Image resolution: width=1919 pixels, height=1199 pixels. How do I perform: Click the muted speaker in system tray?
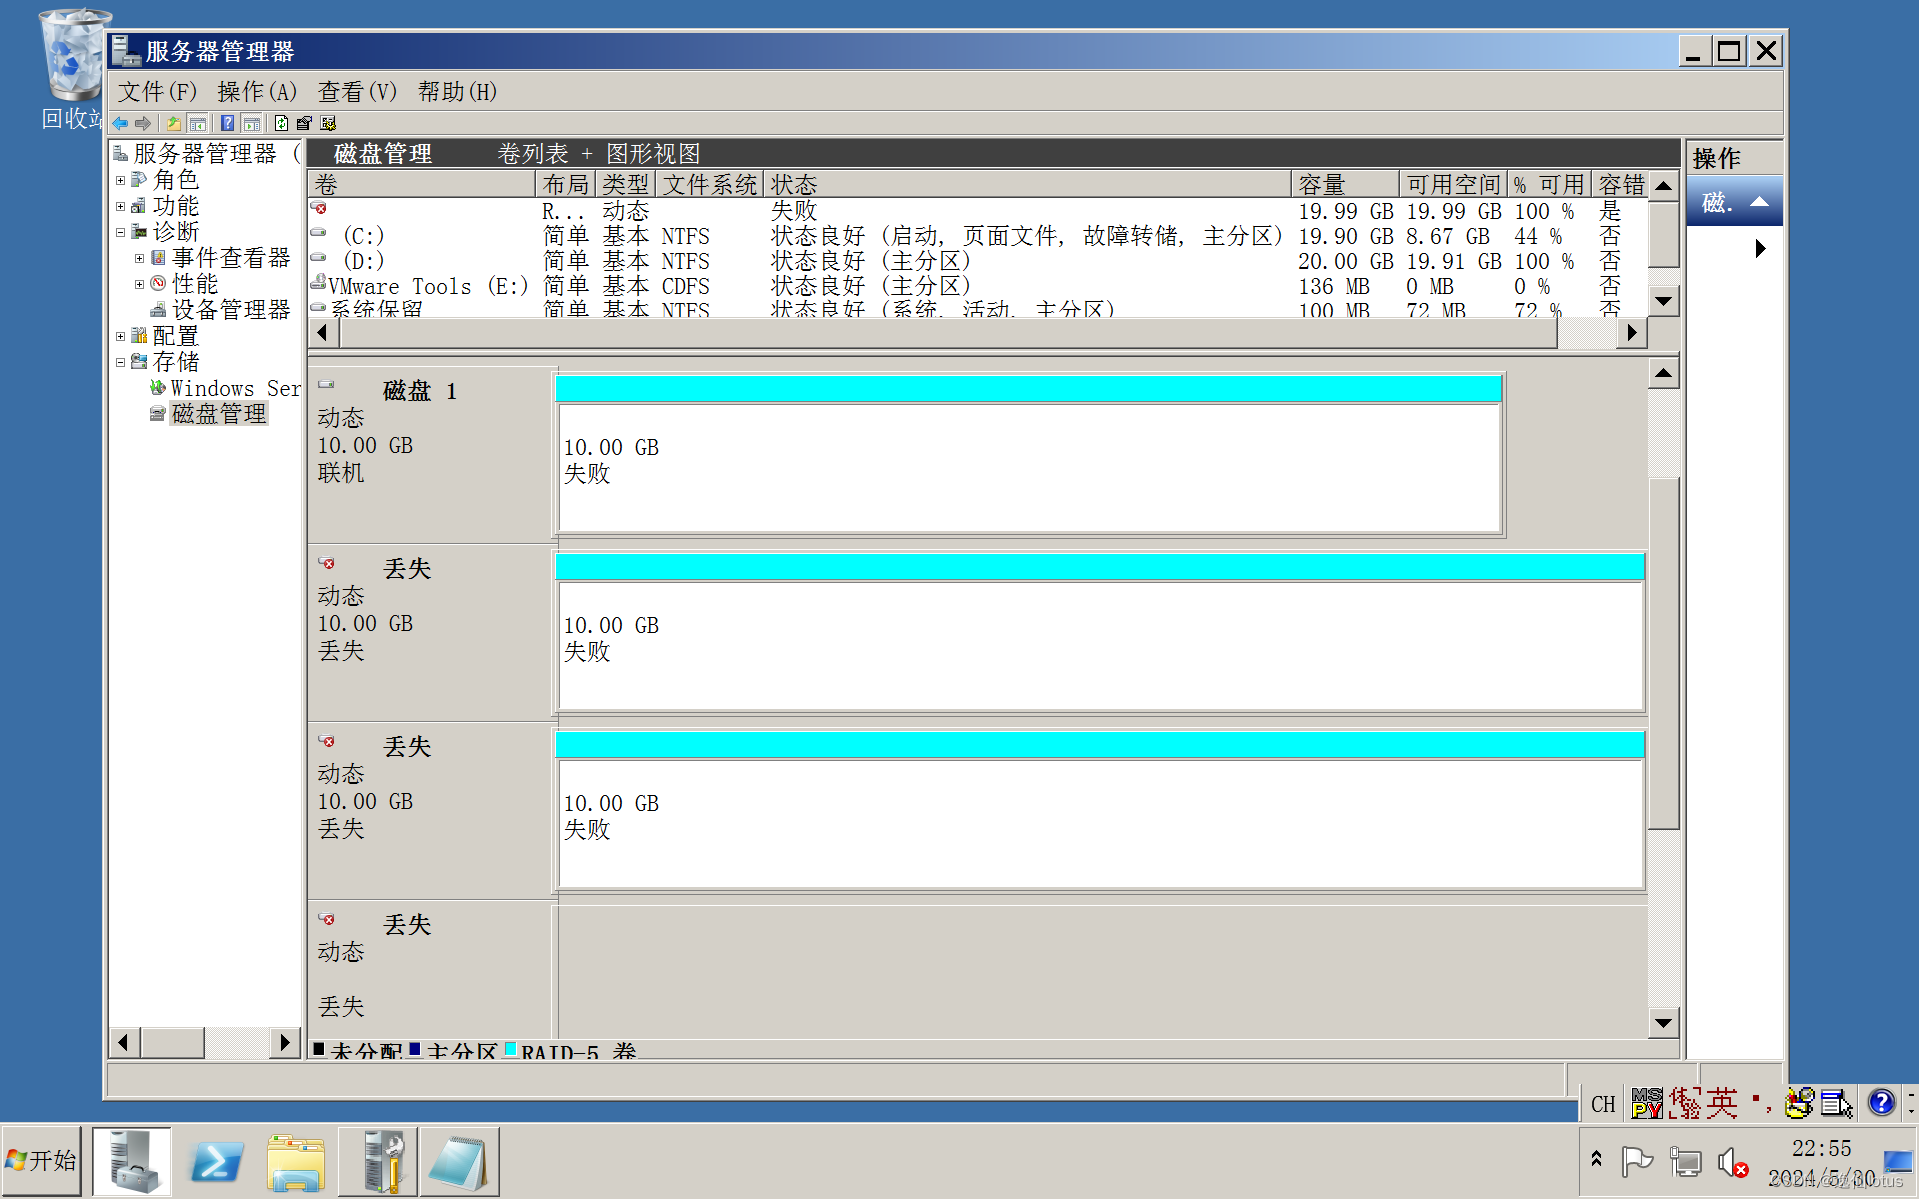click(x=1731, y=1161)
